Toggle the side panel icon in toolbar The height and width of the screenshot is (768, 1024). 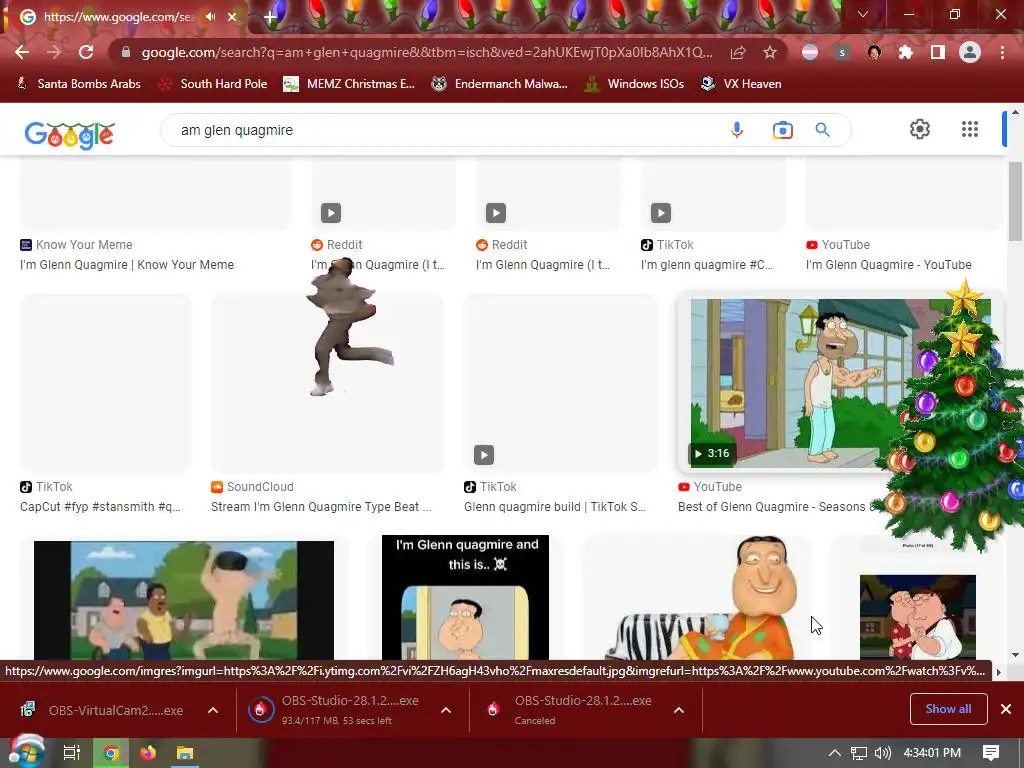938,52
